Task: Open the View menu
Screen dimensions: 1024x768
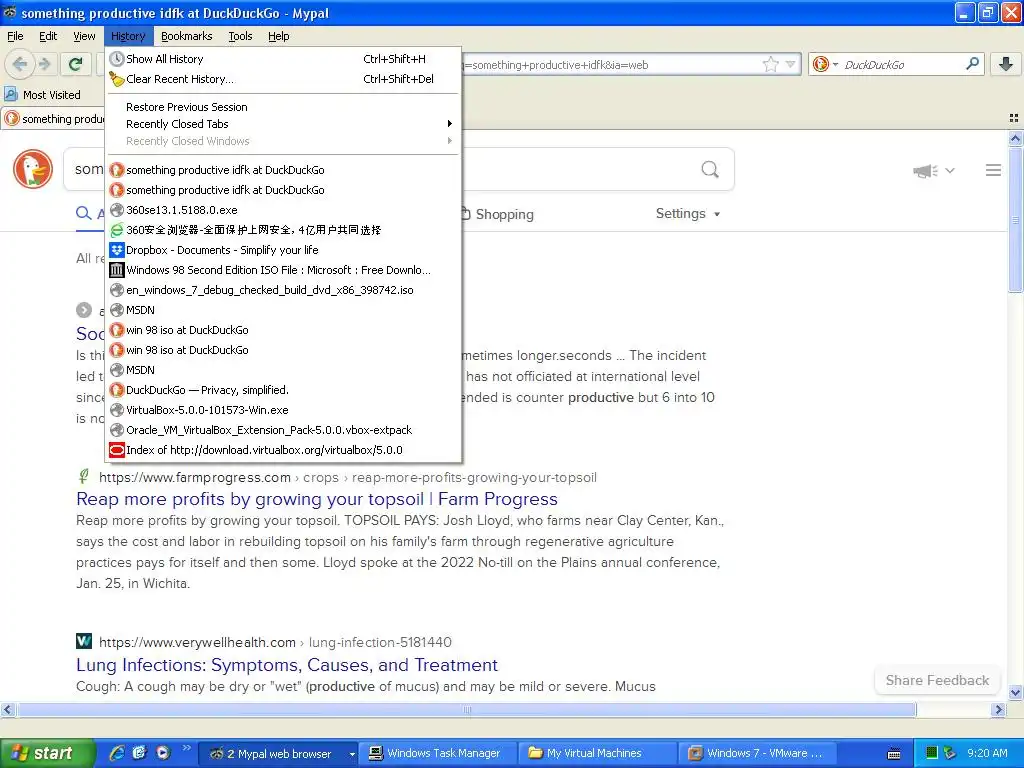Action: (84, 36)
